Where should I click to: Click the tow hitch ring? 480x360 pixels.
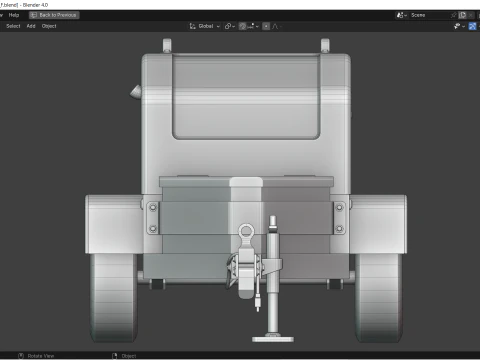pos(246,231)
